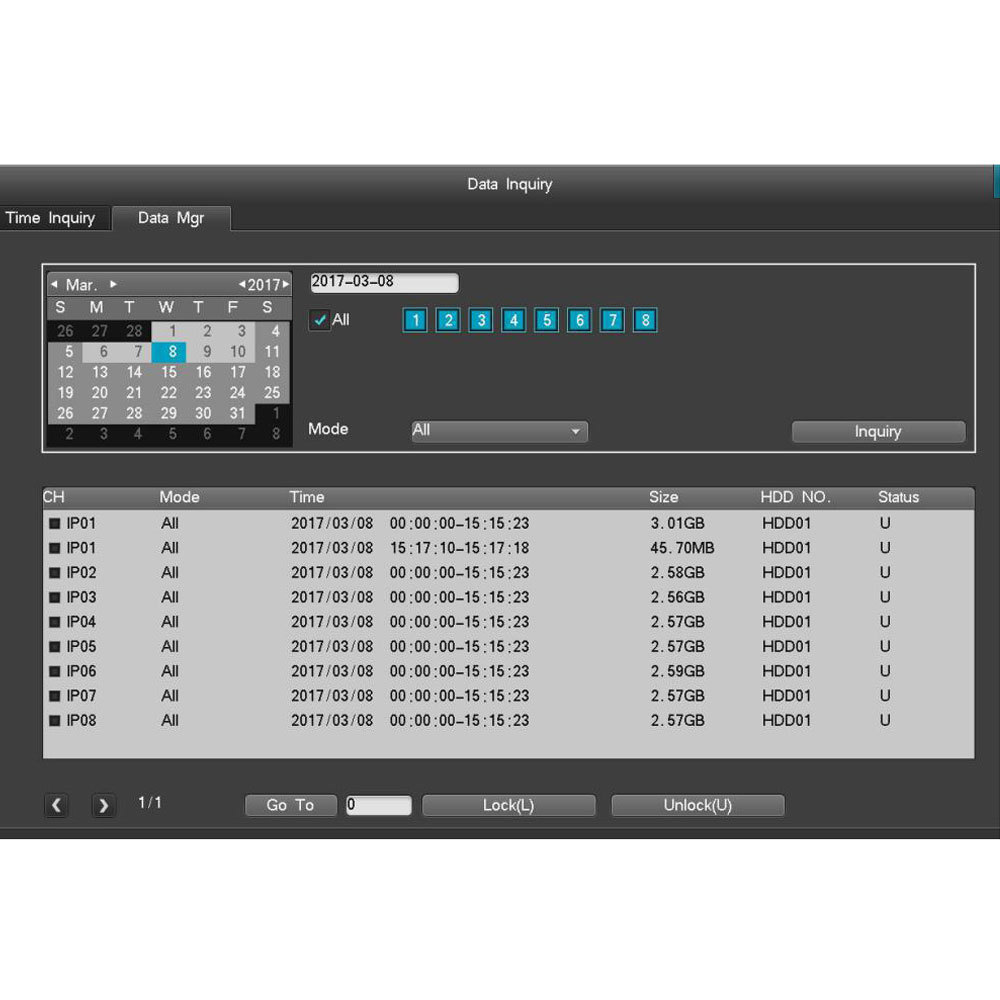This screenshot has height=1000, width=1000.
Task: Click the date field 2017-03-08
Action: [384, 282]
